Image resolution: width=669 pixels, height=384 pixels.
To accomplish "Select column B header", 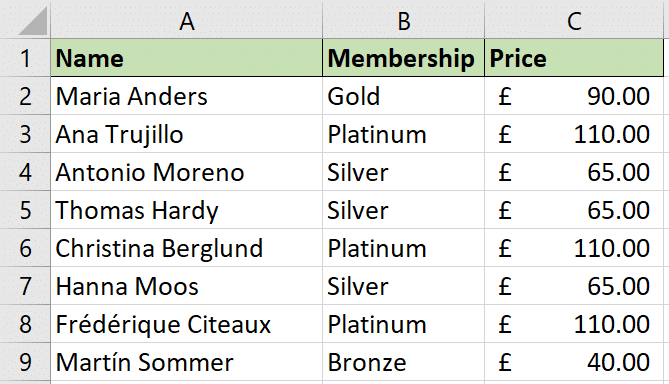I will coord(404,20).
